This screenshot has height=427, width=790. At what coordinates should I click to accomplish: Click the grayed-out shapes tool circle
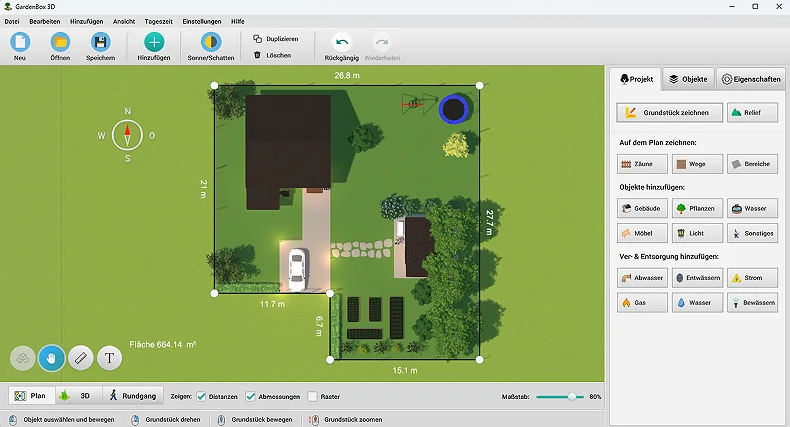pyautogui.click(x=23, y=358)
